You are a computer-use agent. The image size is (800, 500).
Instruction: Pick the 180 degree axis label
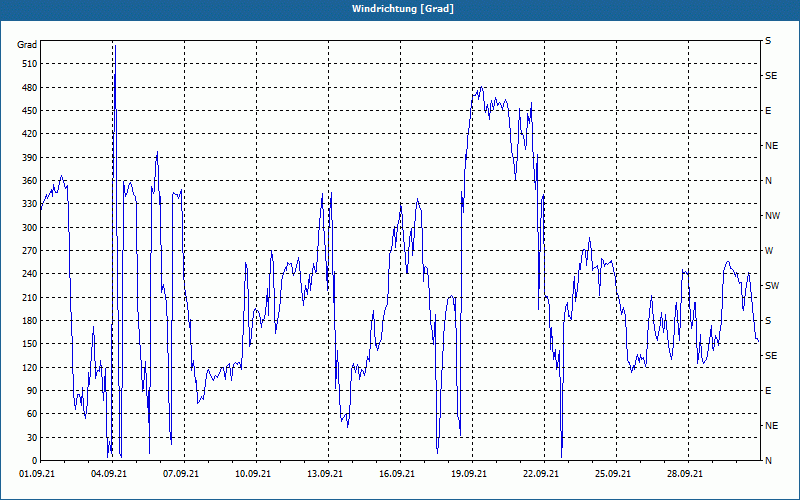click(30, 321)
